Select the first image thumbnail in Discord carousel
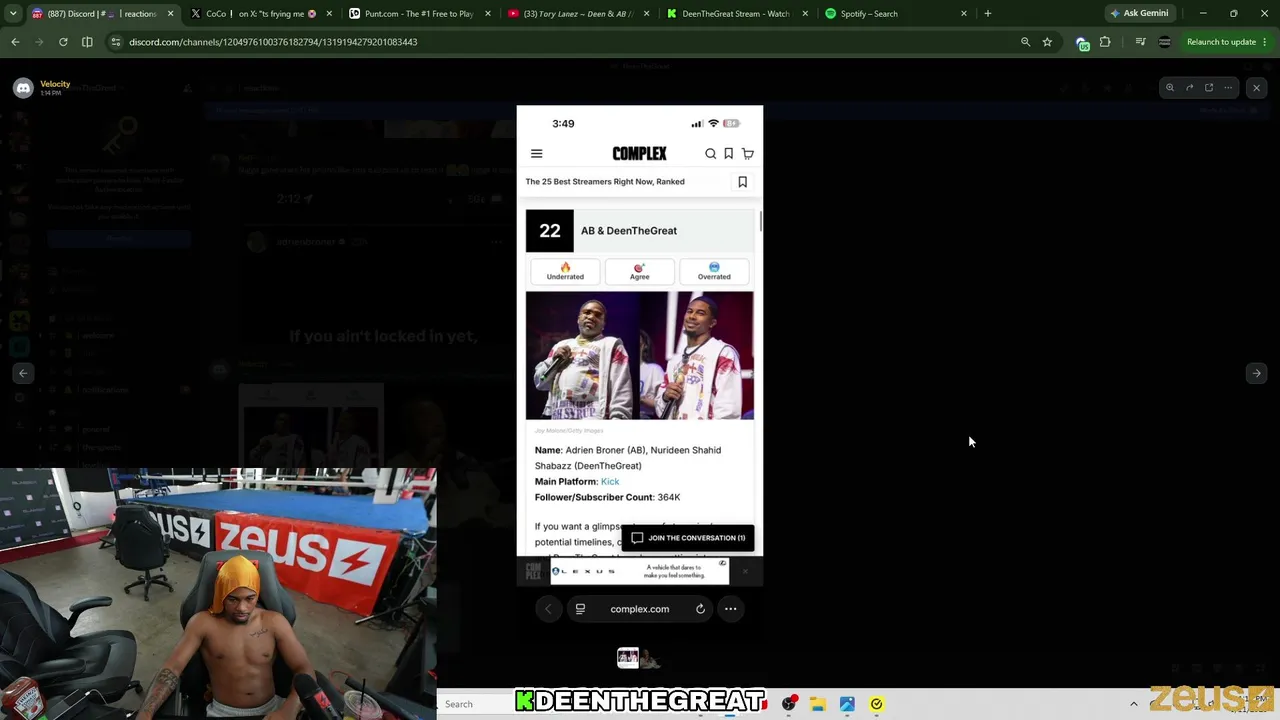The image size is (1280, 720). [x=628, y=657]
